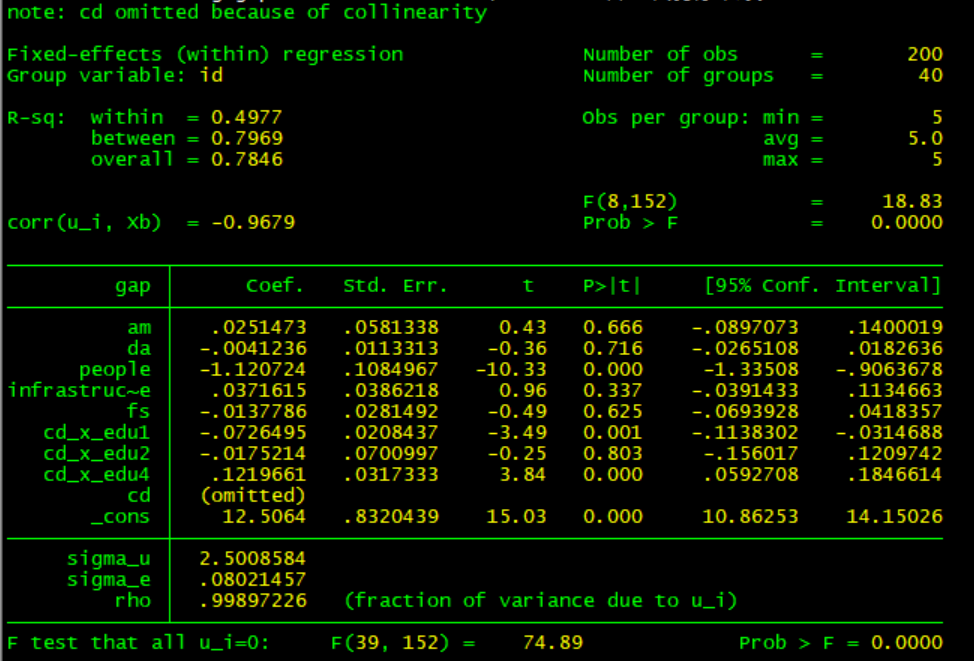The height and width of the screenshot is (661, 974).
Task: Select 'cd_x_edu4' variable row label
Action: [97, 475]
